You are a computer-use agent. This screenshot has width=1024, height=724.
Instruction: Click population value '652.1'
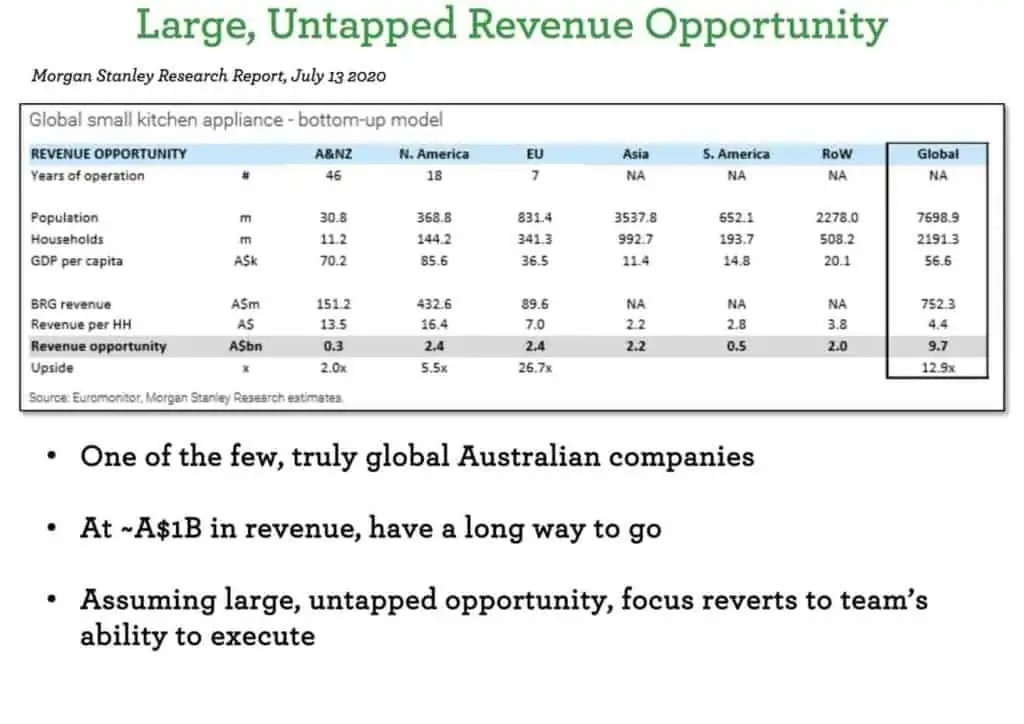click(x=736, y=217)
